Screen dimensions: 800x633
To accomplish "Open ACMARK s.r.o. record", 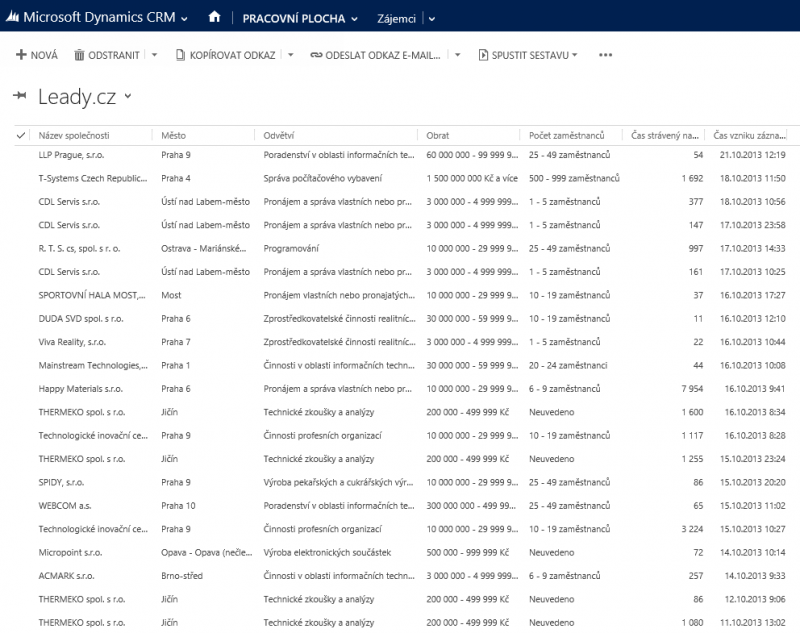I will (x=66, y=576).
